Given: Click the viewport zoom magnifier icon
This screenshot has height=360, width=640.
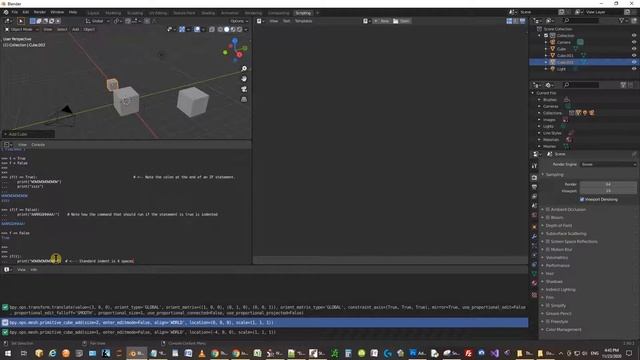Looking at the screenshot, I should tap(244, 69).
